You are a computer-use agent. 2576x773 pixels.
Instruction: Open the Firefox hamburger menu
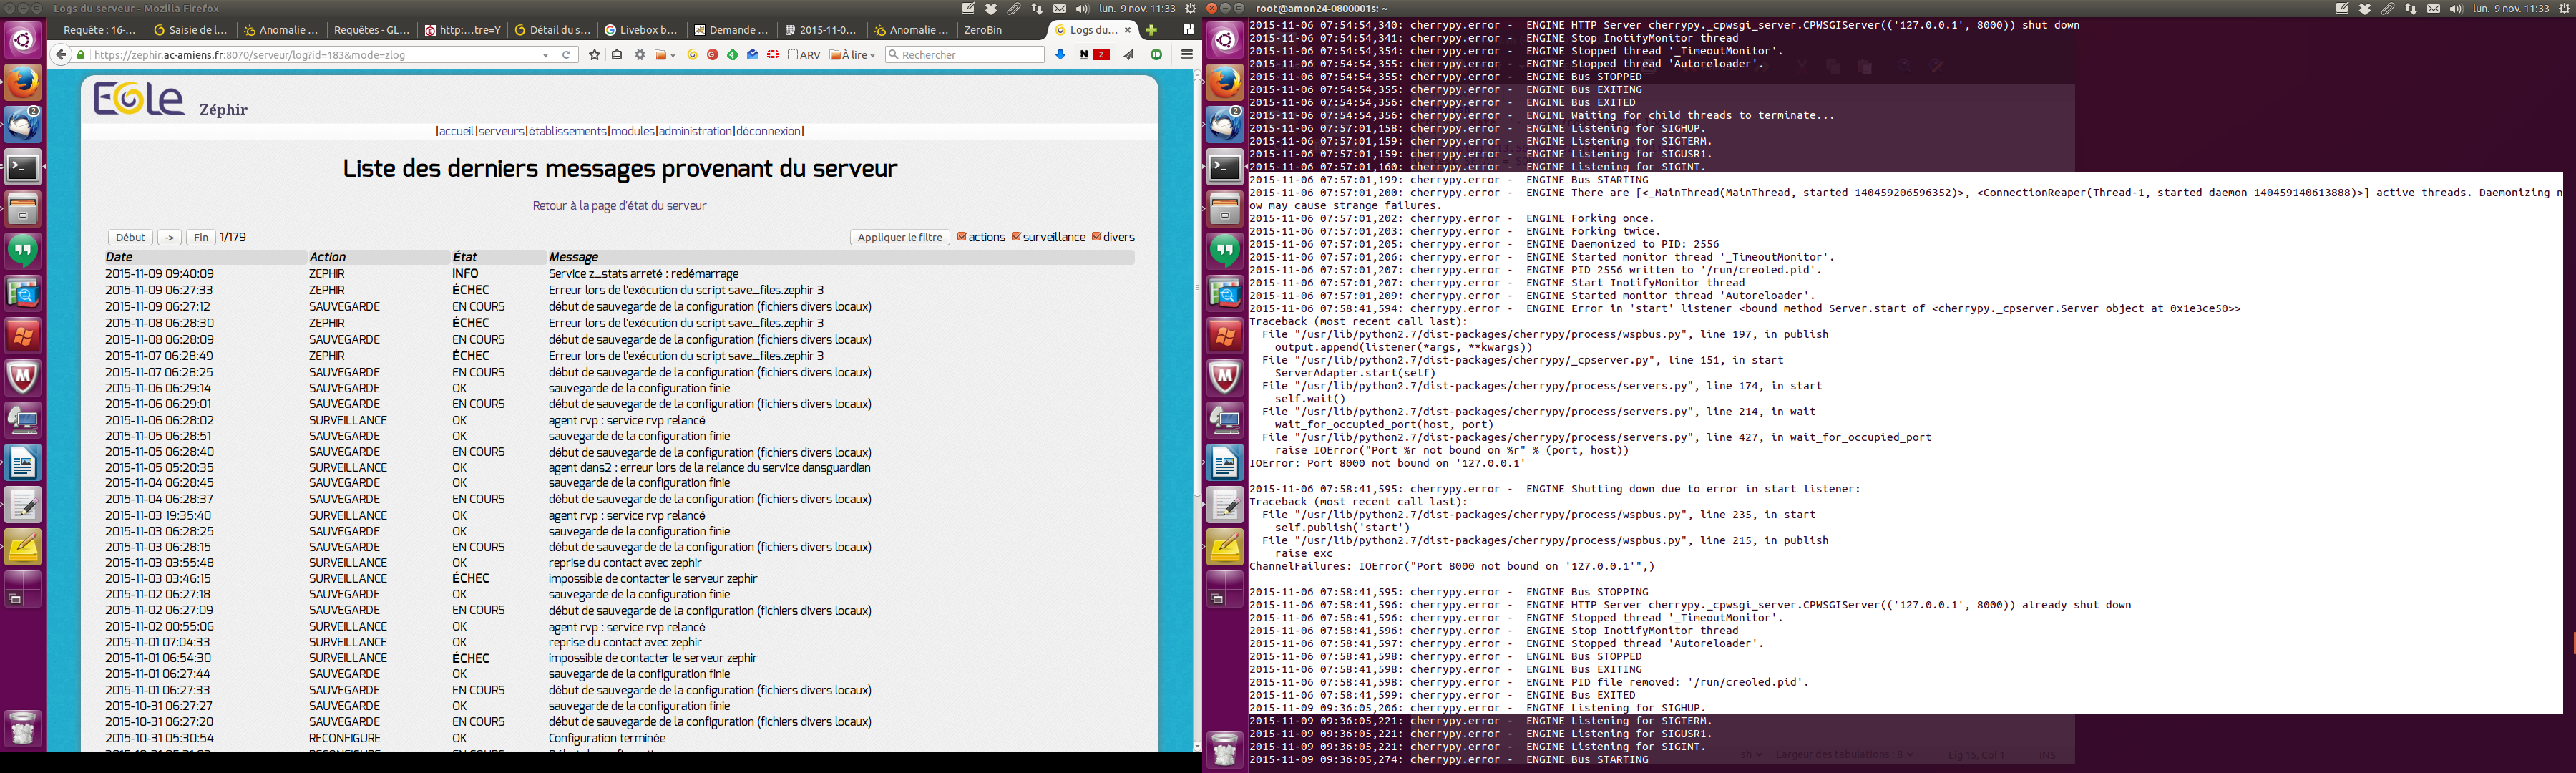pyautogui.click(x=1187, y=55)
